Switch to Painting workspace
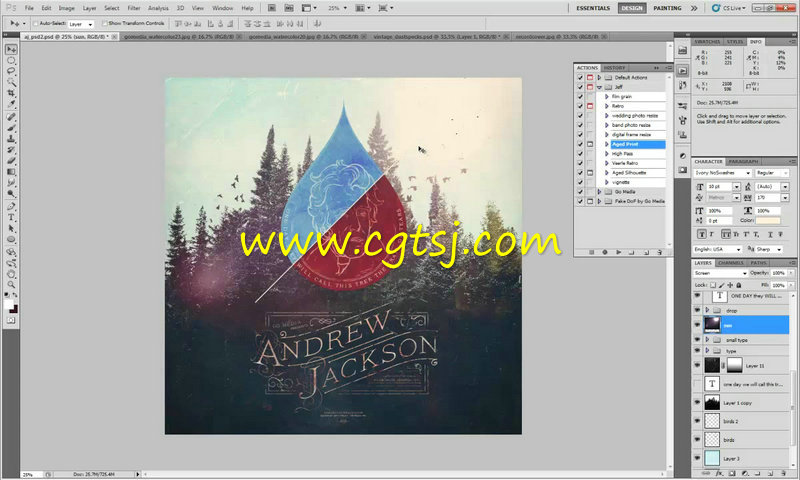The height and width of the screenshot is (480, 800). [x=667, y=8]
